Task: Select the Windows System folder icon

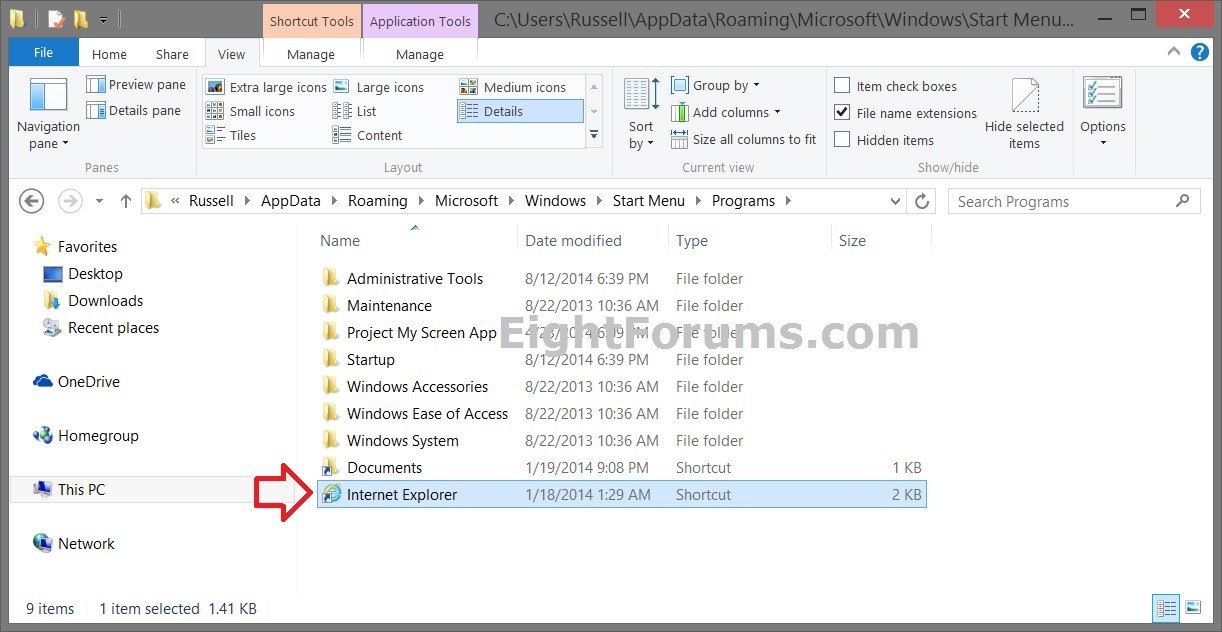Action: (331, 441)
